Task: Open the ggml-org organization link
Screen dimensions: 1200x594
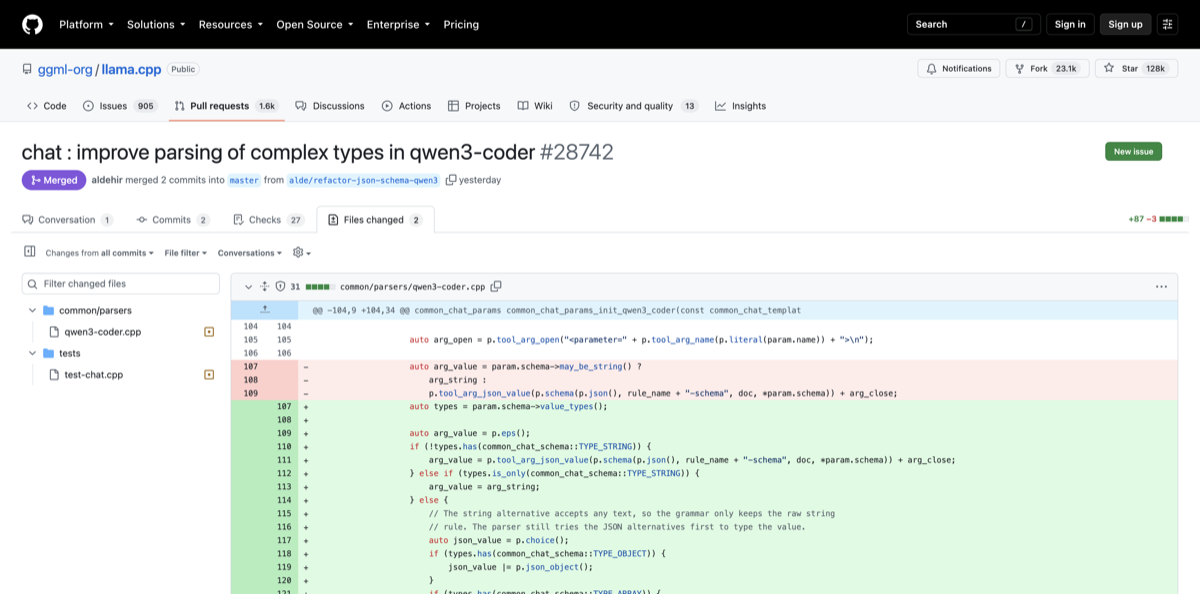Action: click(x=66, y=69)
